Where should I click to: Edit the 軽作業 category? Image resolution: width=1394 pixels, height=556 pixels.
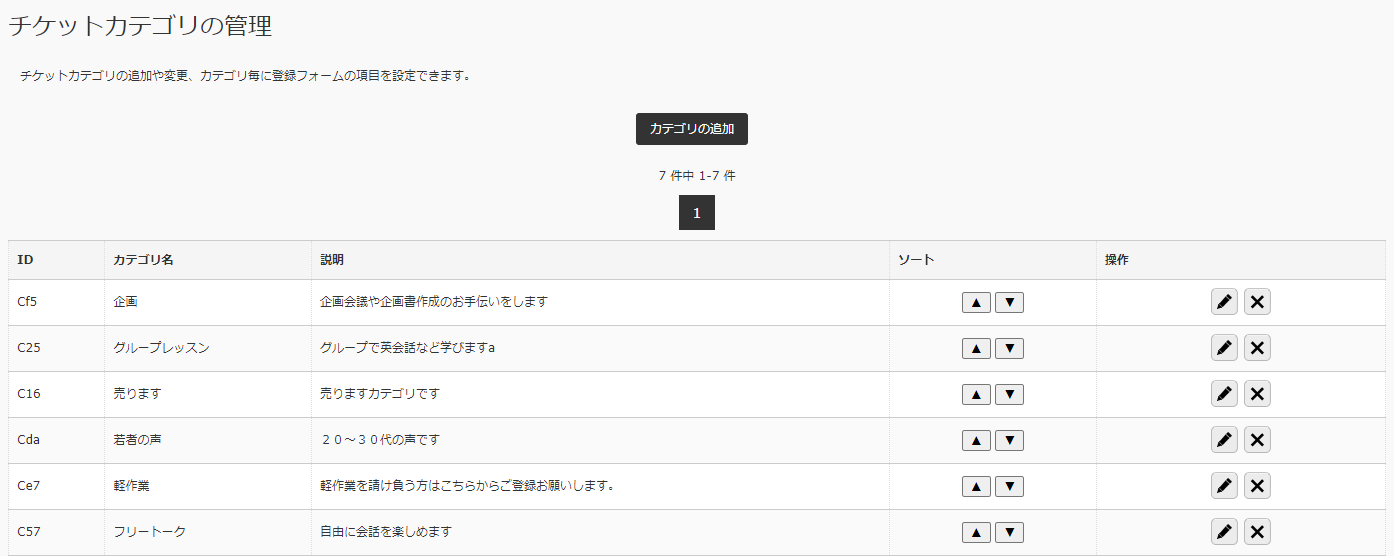(1224, 486)
